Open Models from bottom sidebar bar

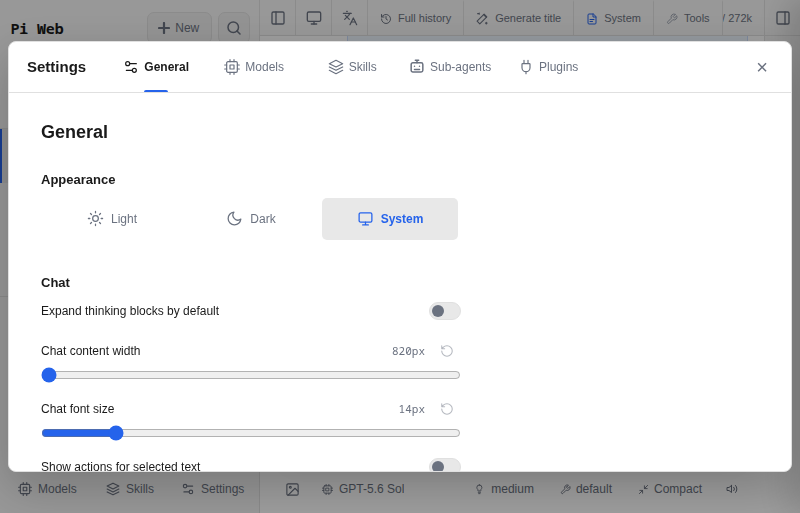click(47, 489)
